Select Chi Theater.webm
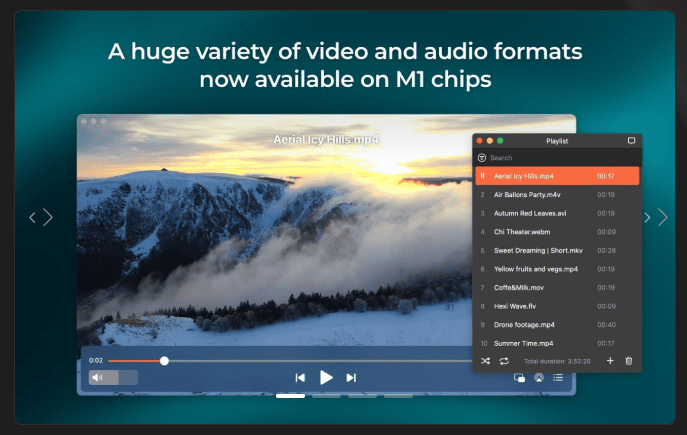 557,232
